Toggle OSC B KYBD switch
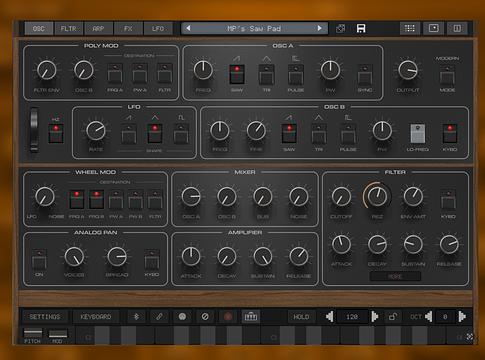Screen dimensions: 485x360 tap(450, 133)
